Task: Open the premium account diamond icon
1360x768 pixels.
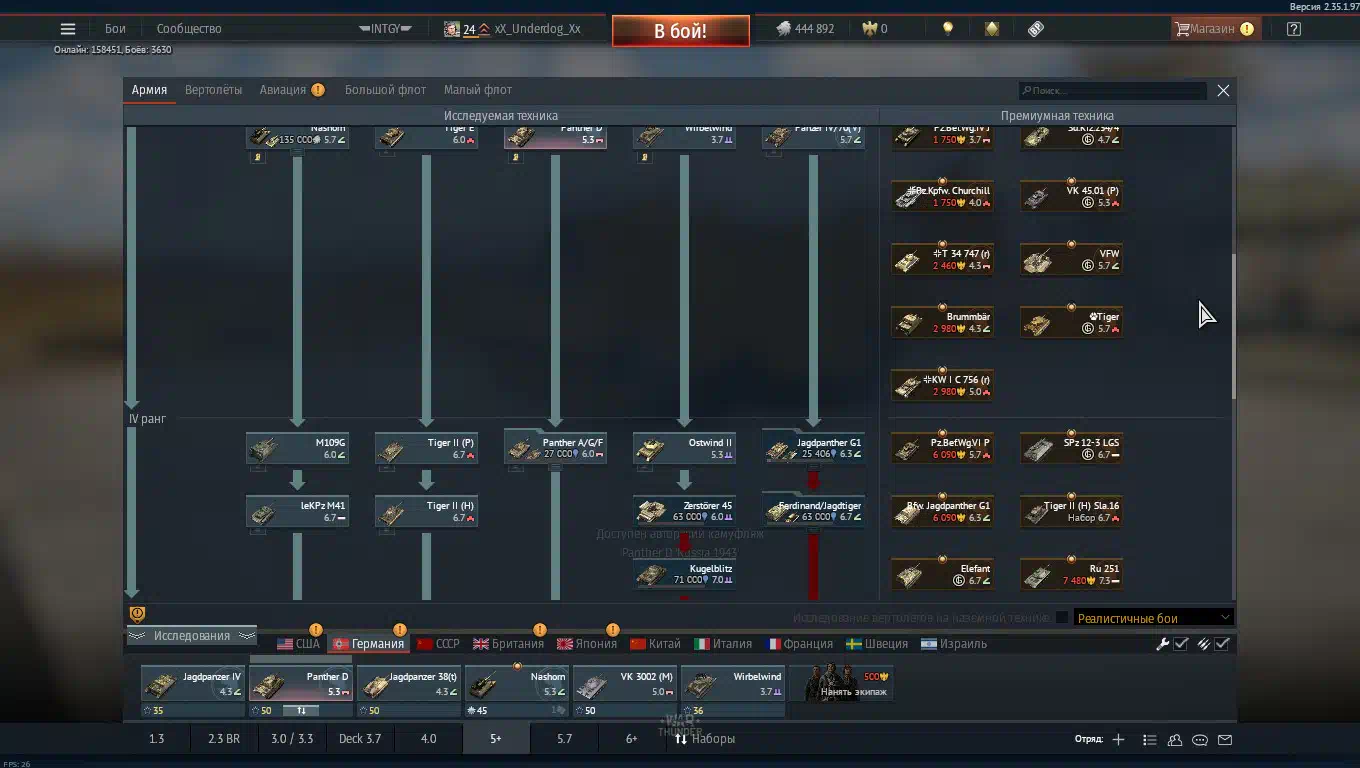Action: [x=991, y=29]
